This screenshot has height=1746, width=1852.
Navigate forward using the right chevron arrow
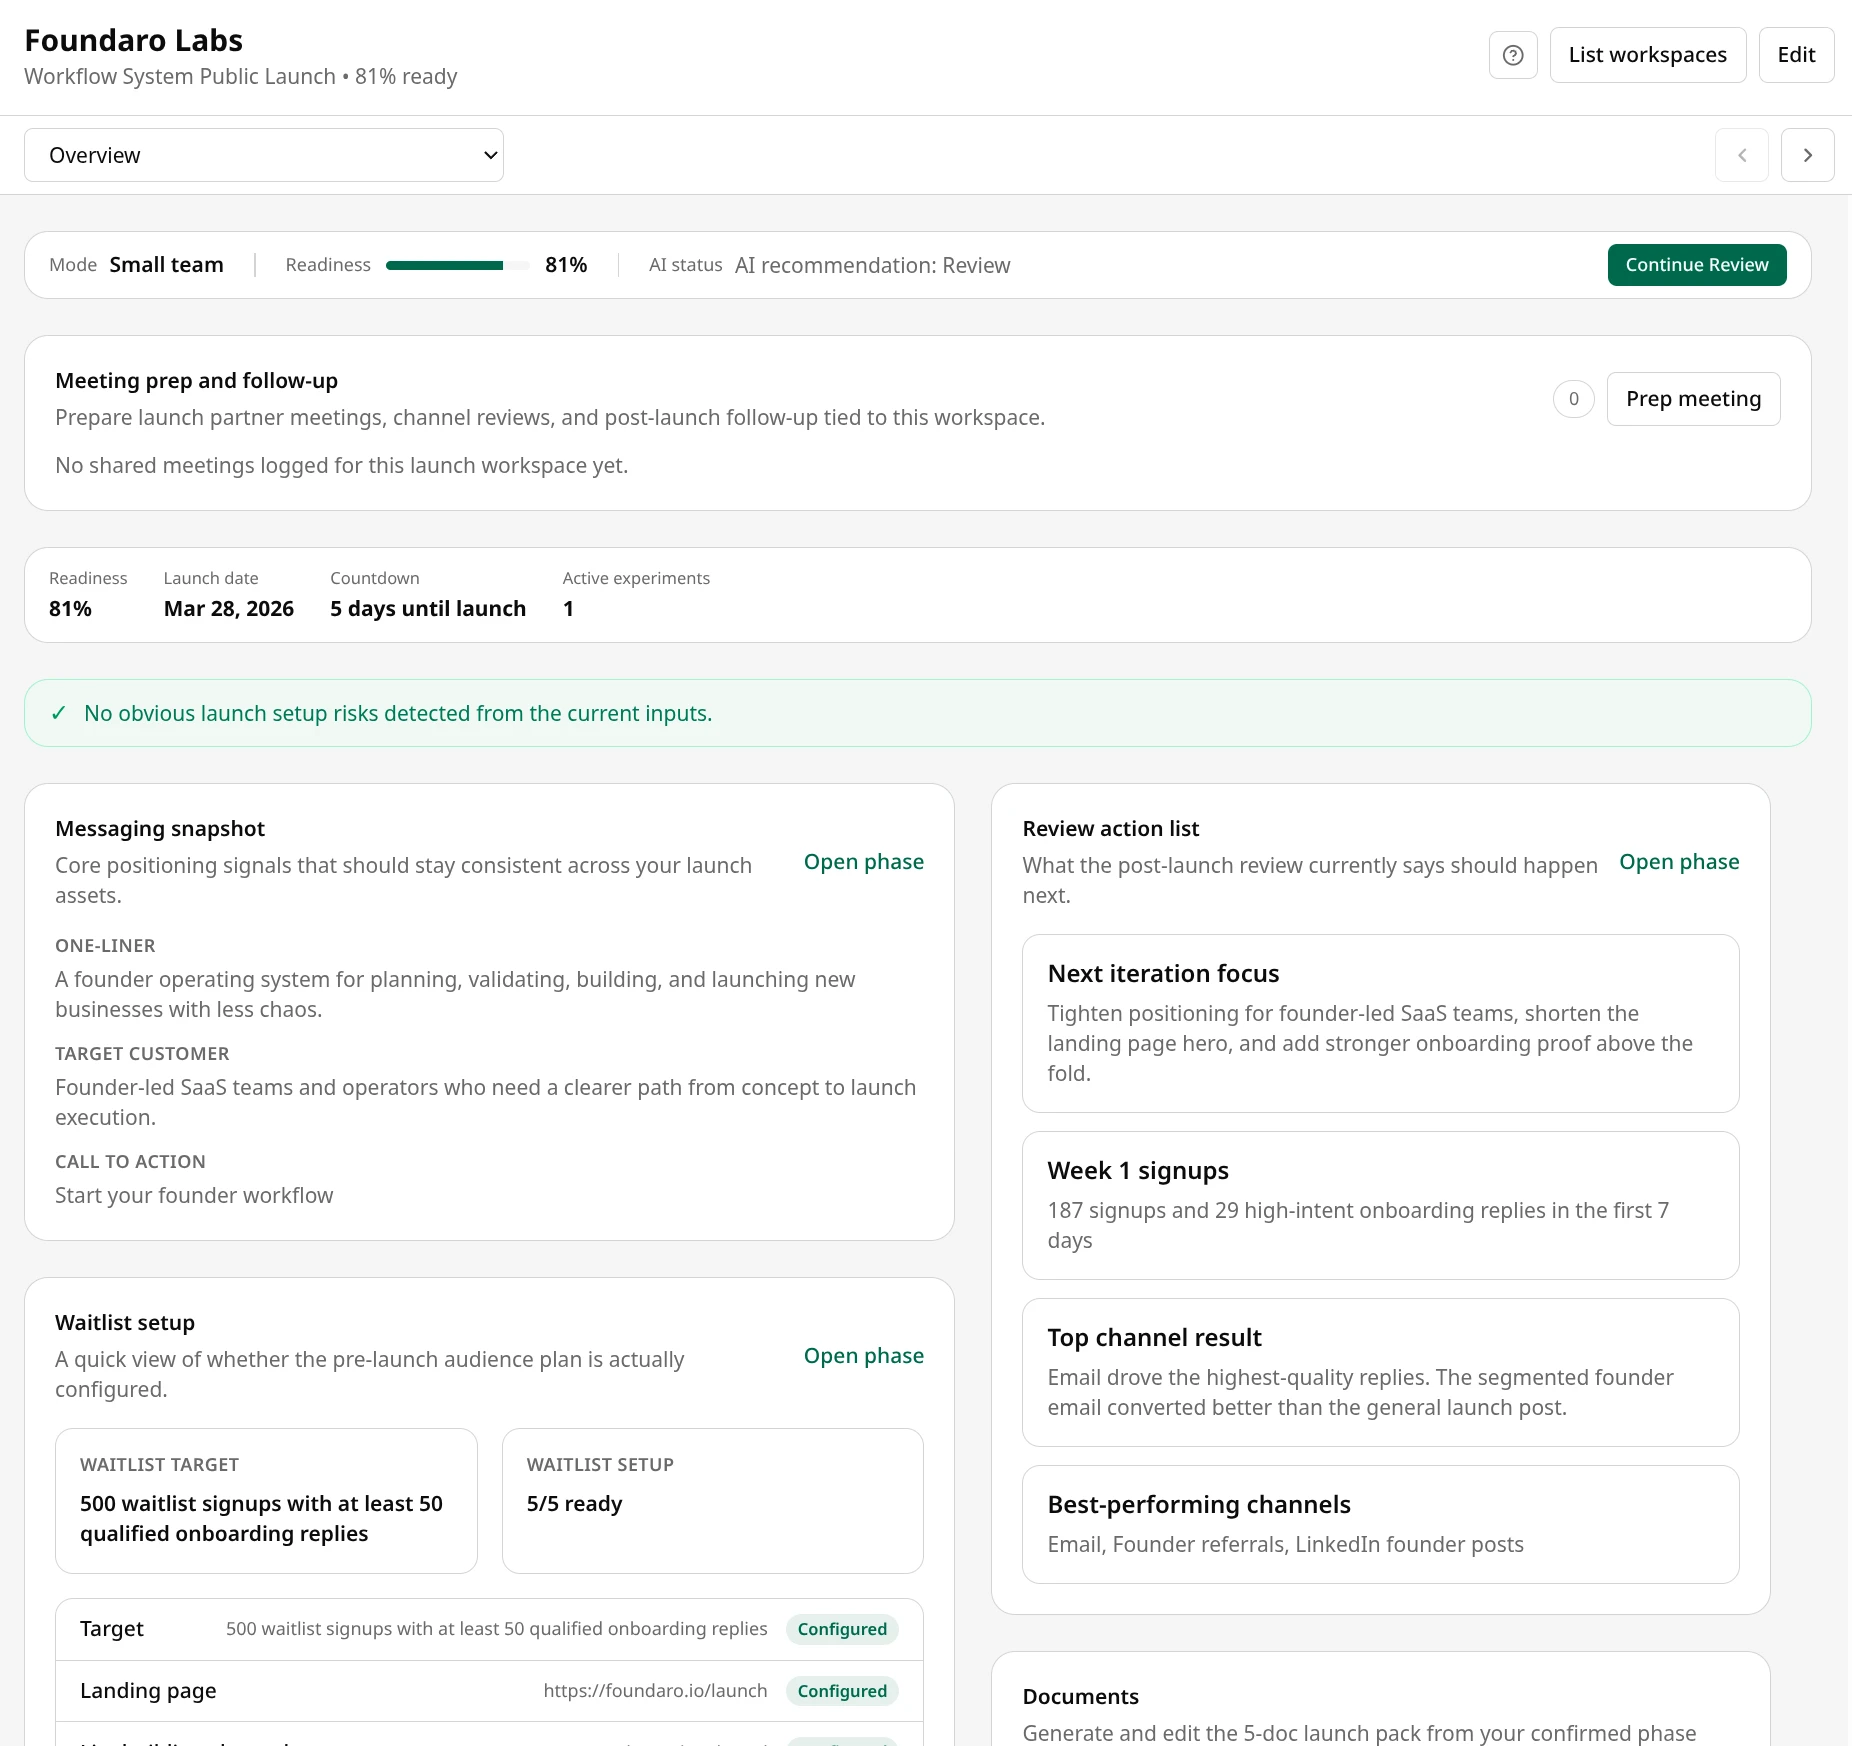[1808, 155]
